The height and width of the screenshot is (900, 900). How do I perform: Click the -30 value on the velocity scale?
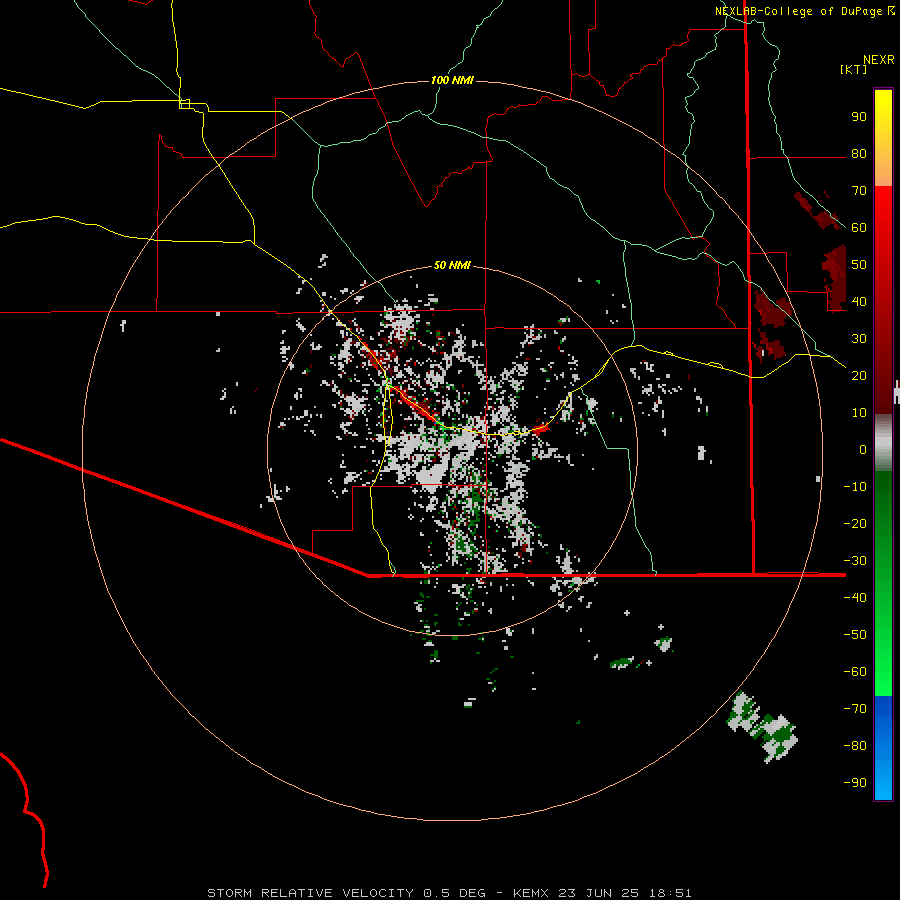[x=855, y=561]
